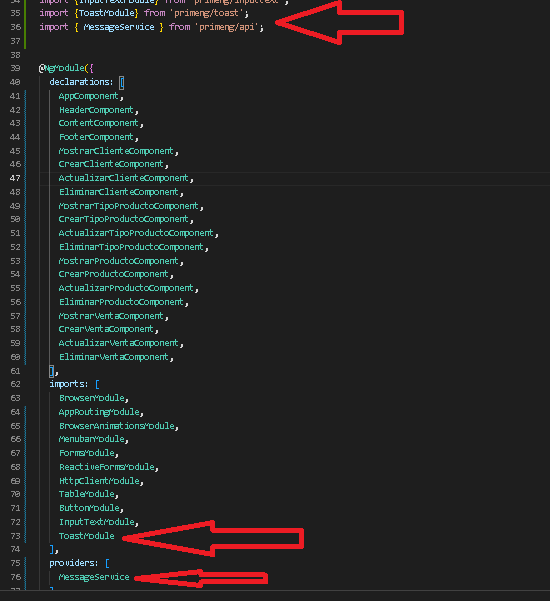Click line number 40 in the gutter

click(x=15, y=82)
